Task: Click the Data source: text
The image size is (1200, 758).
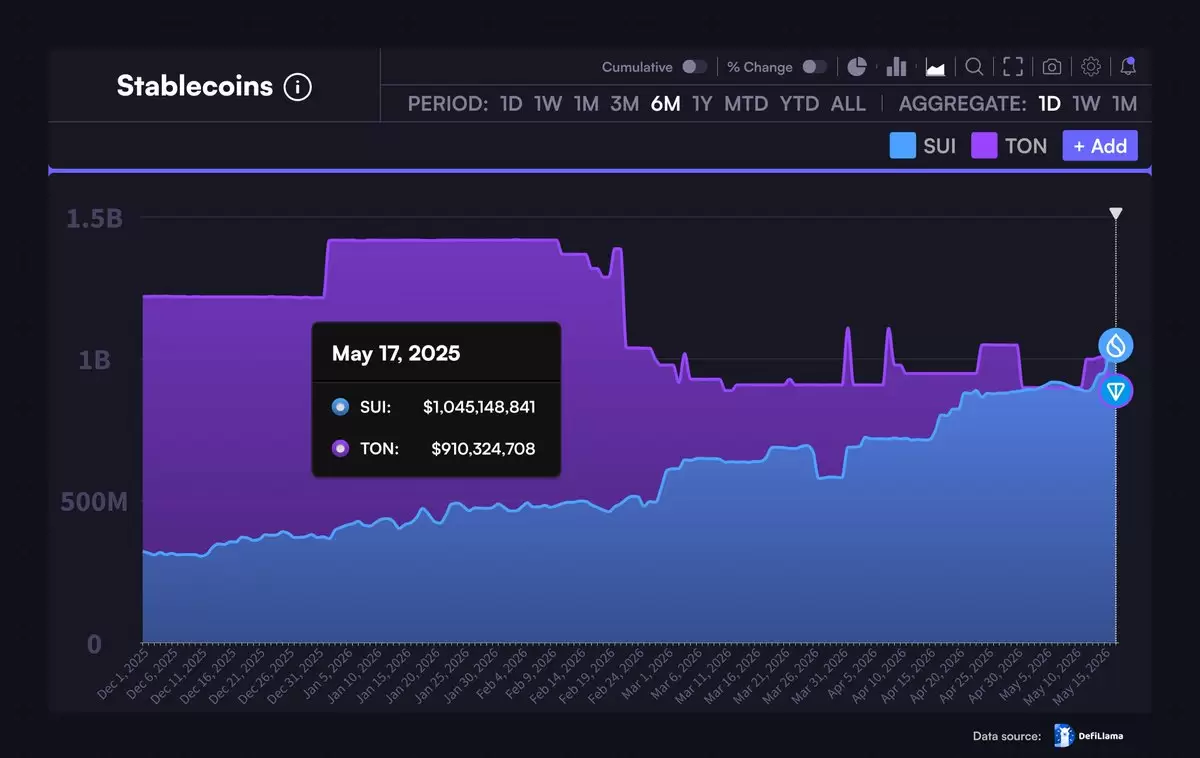Action: [1007, 737]
